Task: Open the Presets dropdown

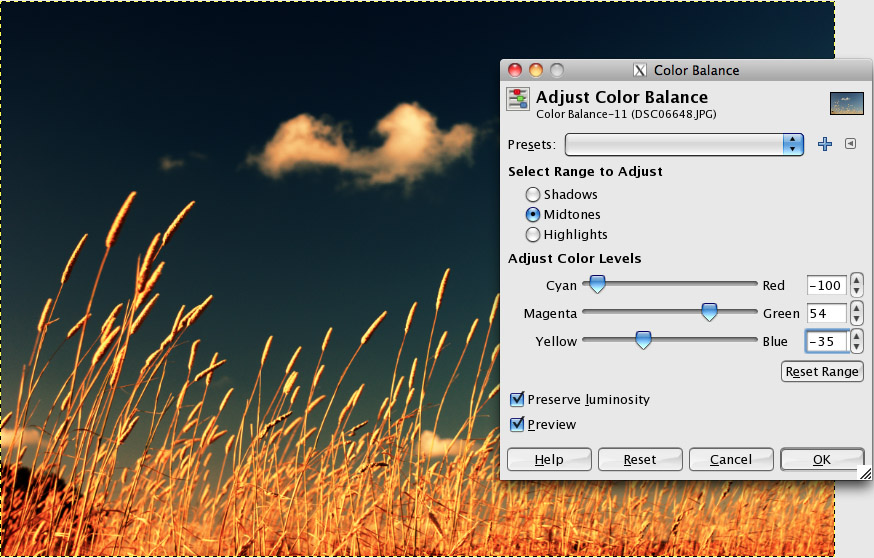Action: tap(684, 144)
